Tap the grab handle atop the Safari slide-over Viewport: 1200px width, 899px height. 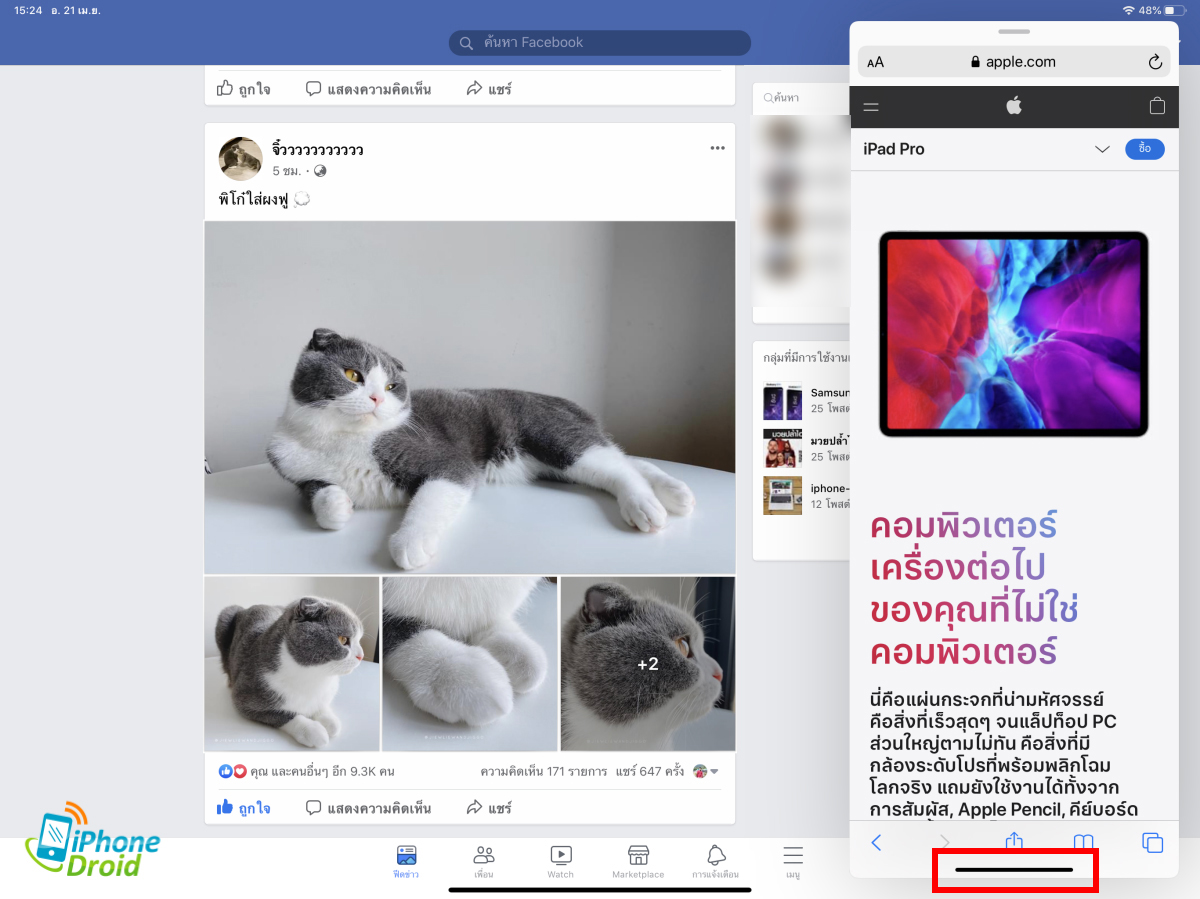point(1014,31)
